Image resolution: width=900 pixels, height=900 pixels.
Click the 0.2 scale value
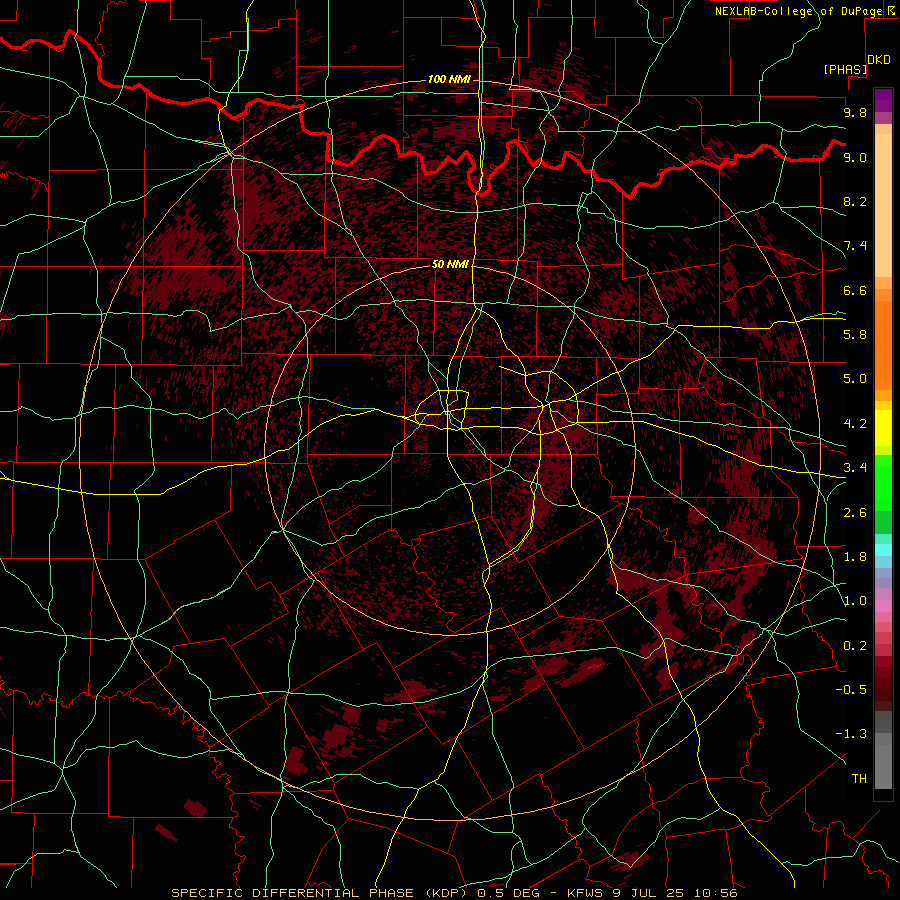click(855, 646)
